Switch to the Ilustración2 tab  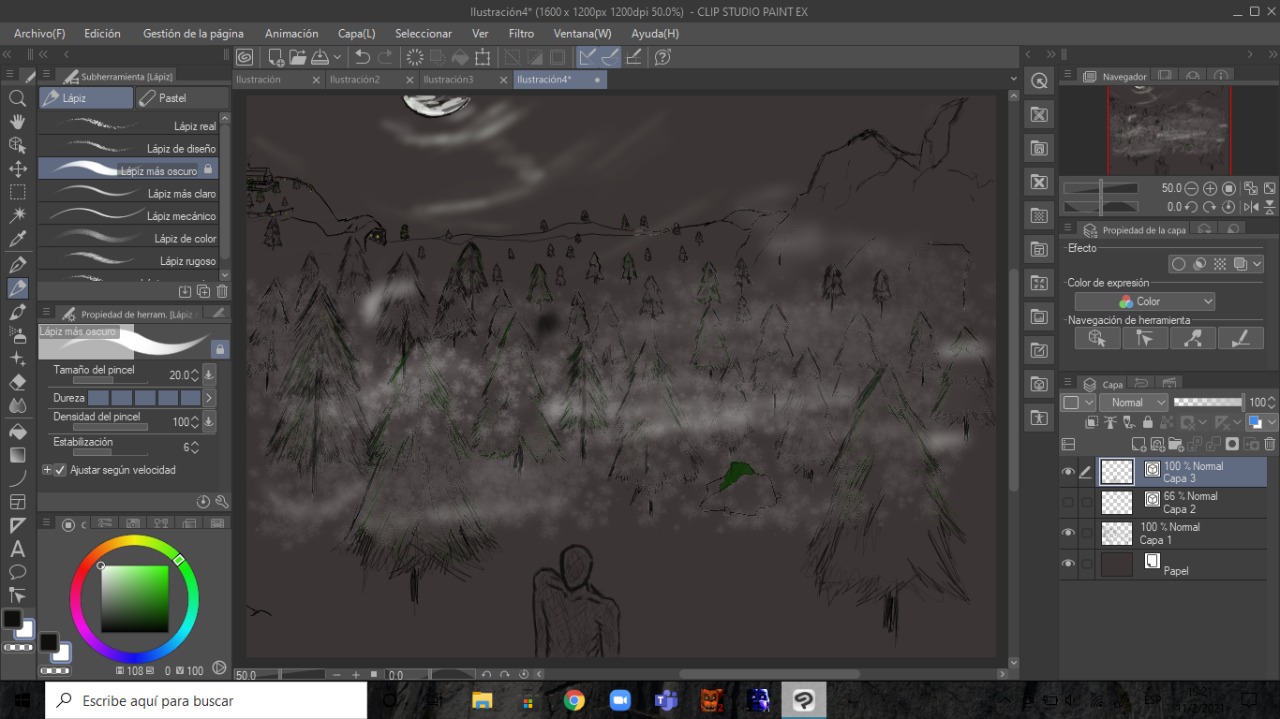point(355,80)
